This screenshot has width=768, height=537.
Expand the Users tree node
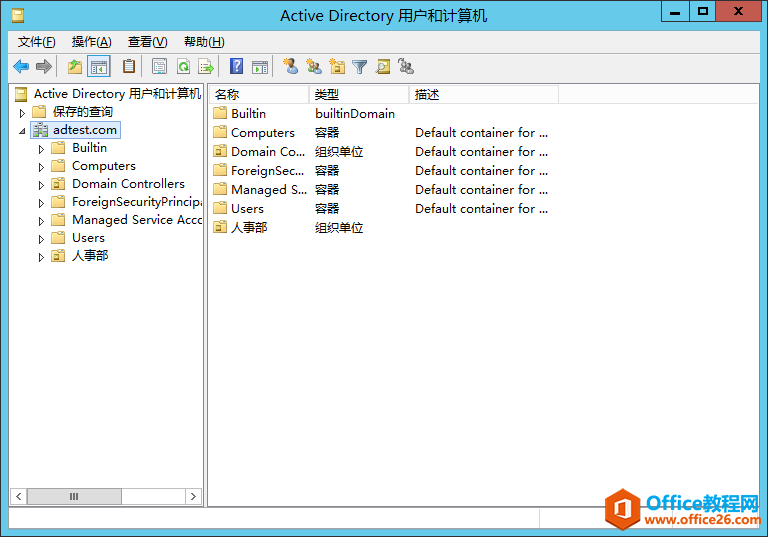point(41,239)
